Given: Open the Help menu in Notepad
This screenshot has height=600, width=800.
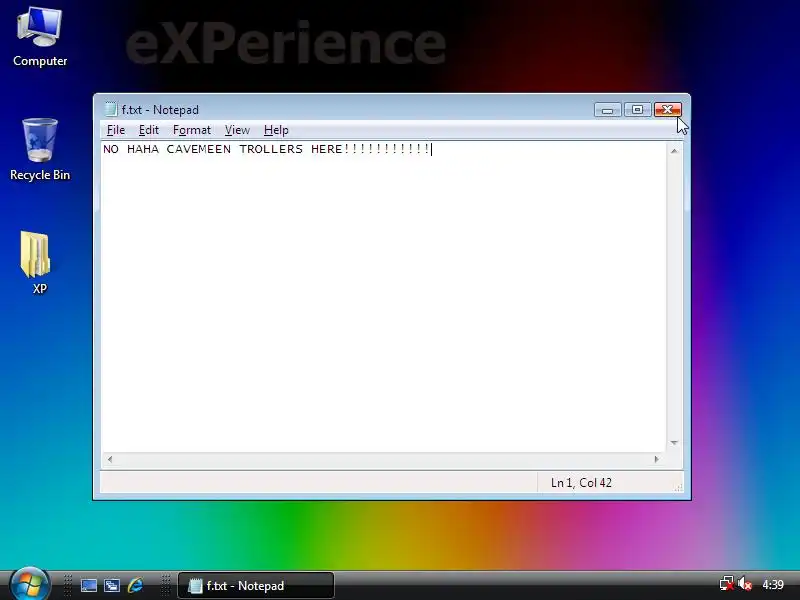Looking at the screenshot, I should point(276,130).
